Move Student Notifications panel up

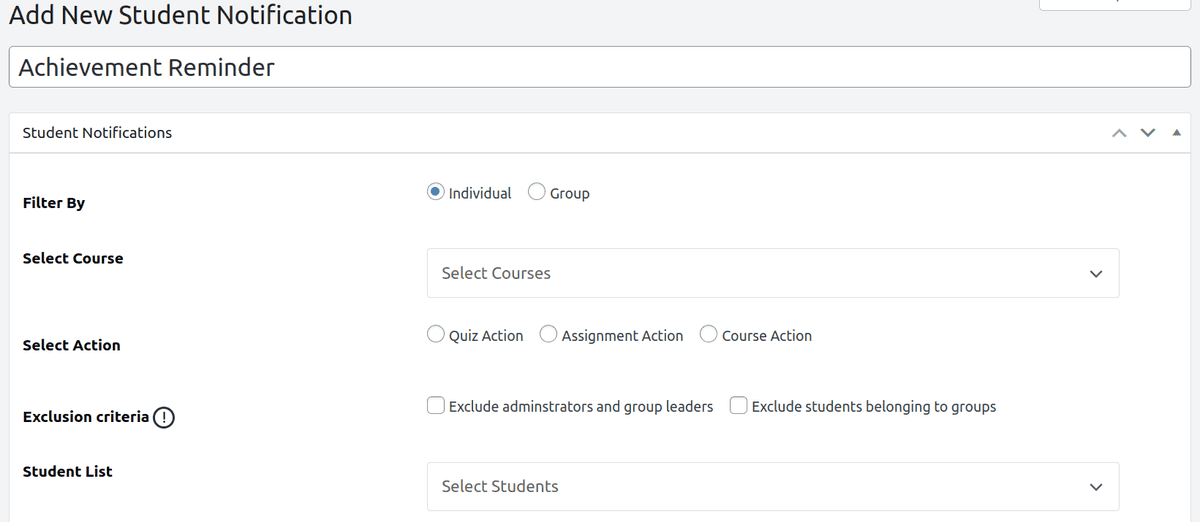(x=1119, y=133)
